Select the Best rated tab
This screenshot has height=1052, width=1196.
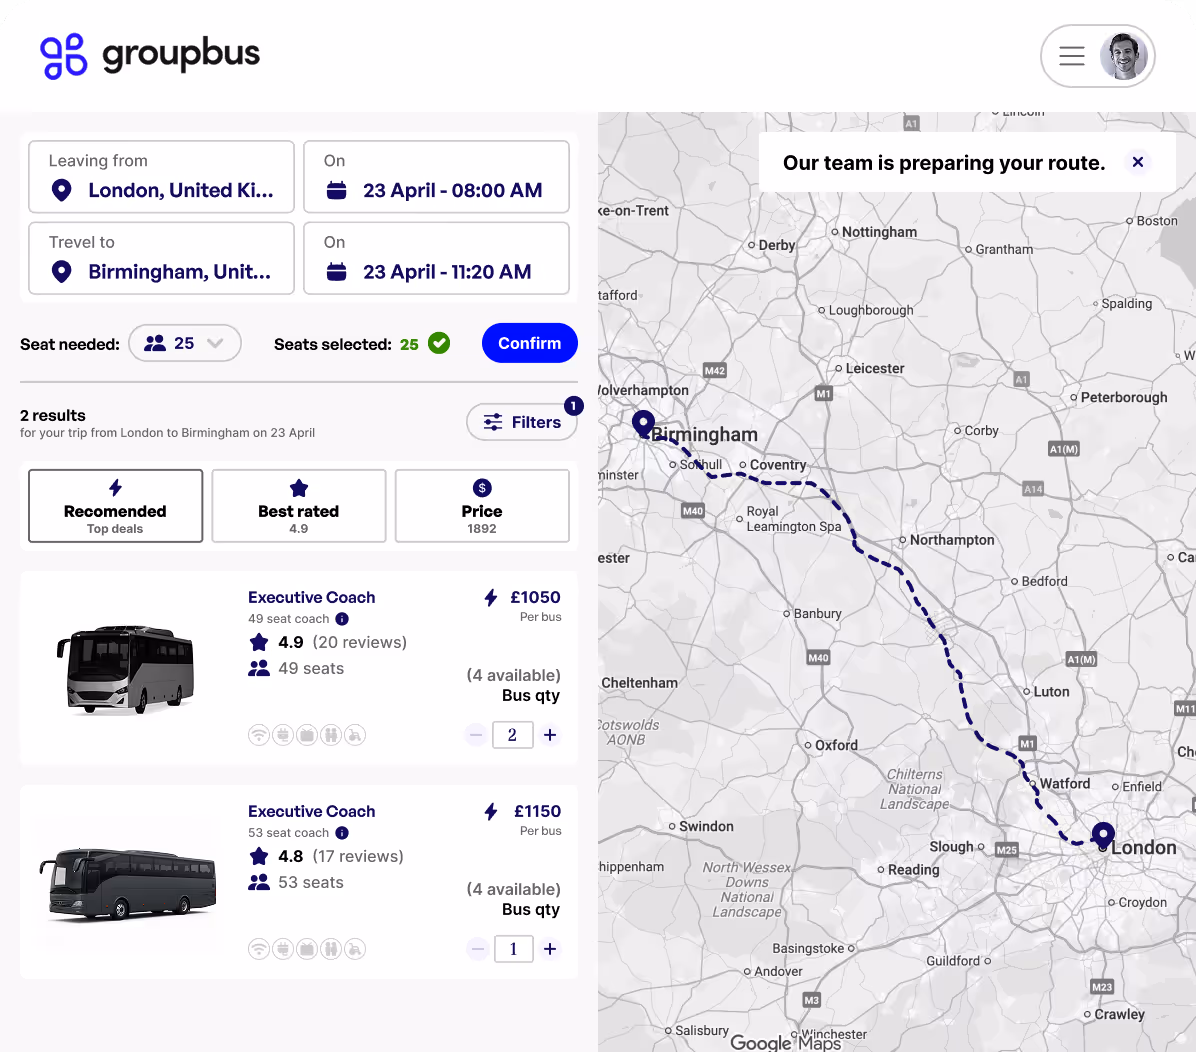coord(298,506)
